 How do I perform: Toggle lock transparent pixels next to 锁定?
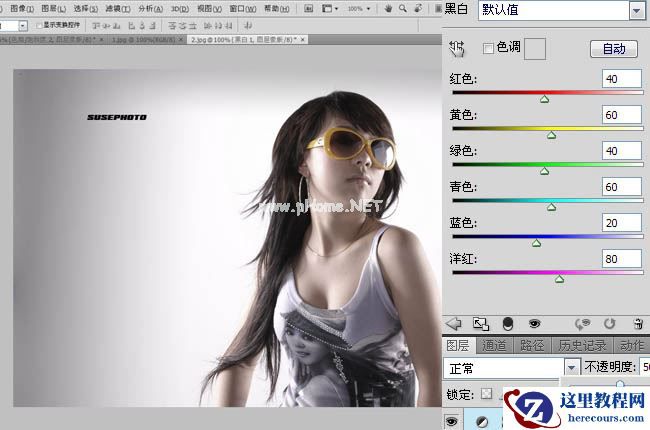[487, 394]
